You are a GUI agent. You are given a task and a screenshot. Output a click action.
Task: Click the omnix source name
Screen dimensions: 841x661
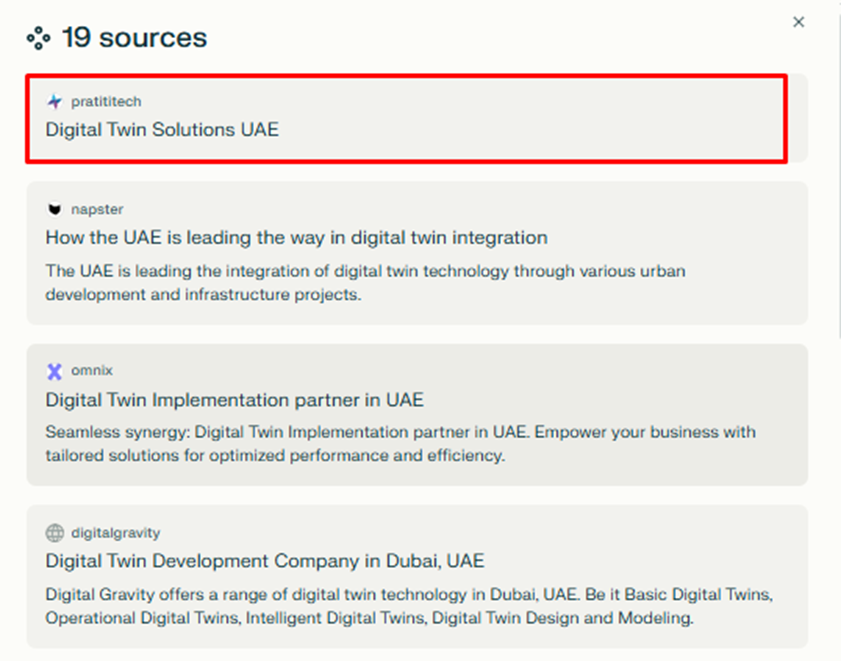(x=92, y=371)
